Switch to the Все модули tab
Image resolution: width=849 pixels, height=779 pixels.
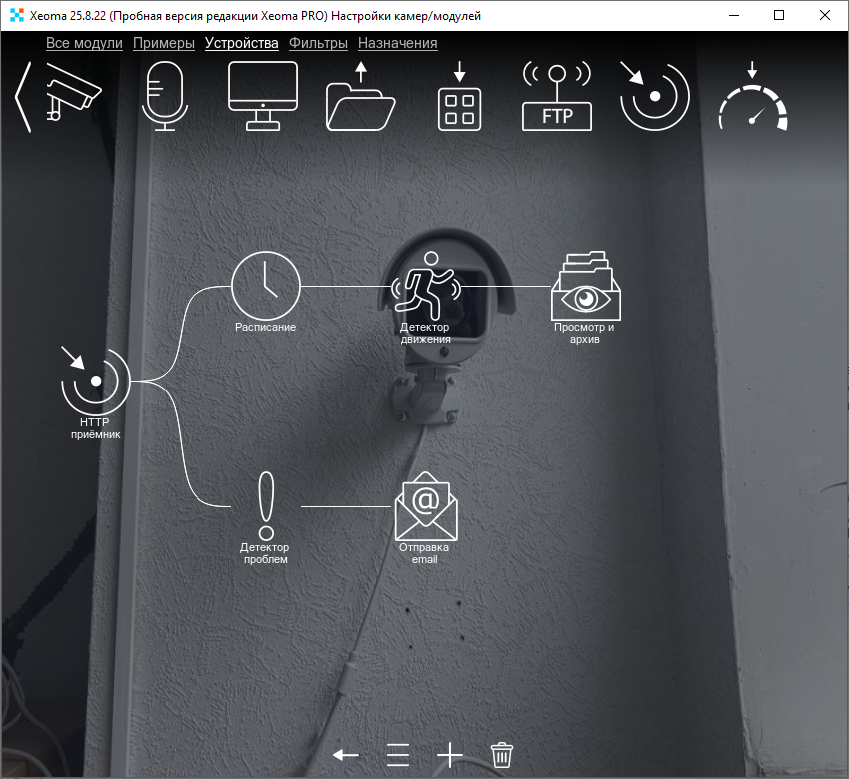coord(84,43)
